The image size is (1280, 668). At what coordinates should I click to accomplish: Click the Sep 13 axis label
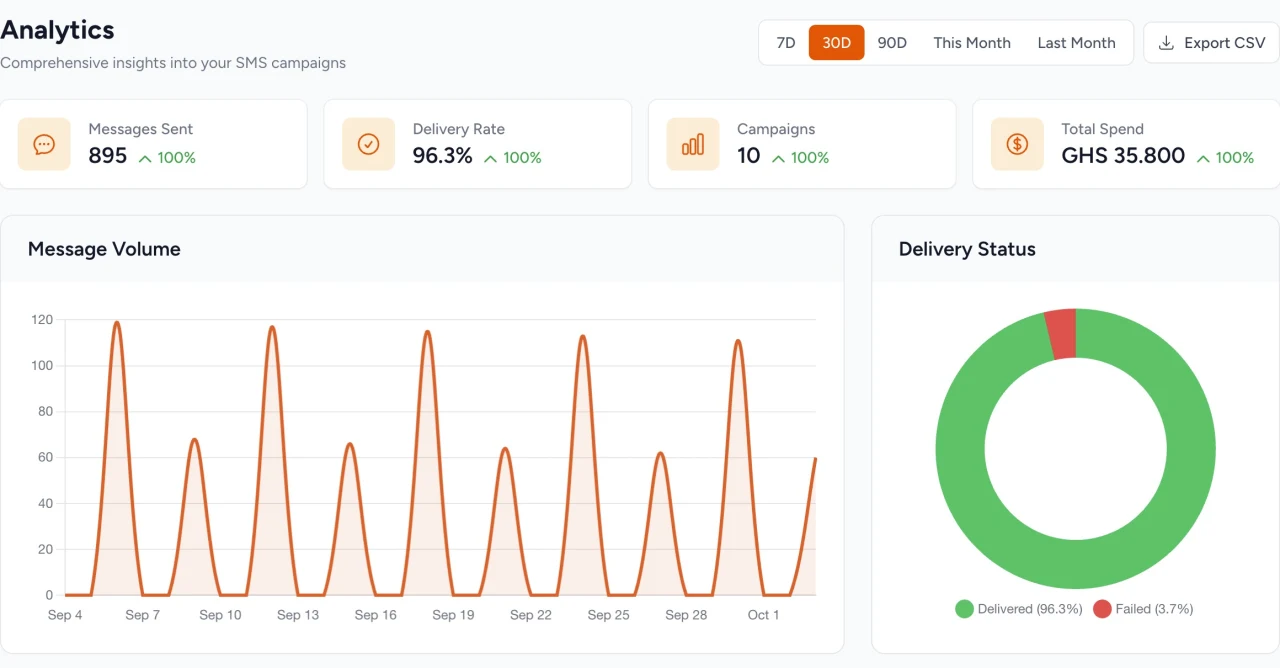coord(298,615)
